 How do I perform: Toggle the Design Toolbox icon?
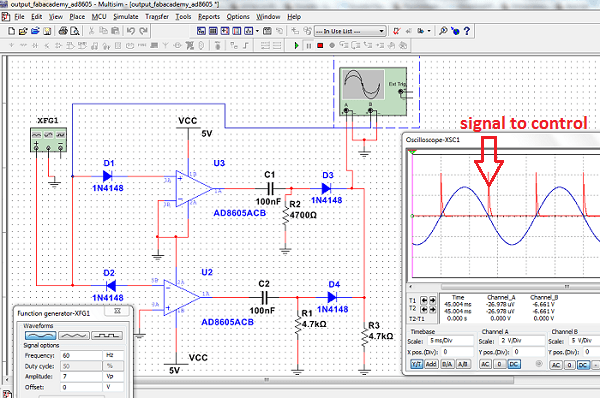[201, 31]
